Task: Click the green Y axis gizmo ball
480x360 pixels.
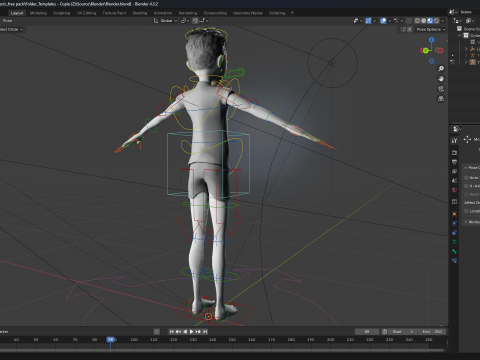Action: click(x=426, y=50)
